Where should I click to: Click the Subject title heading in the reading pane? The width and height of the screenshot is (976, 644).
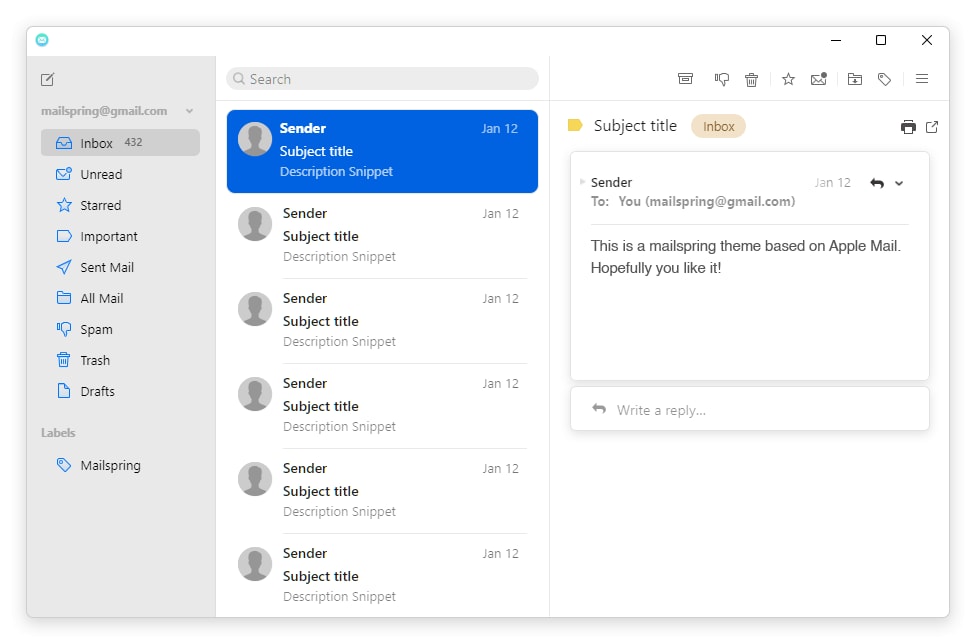coord(635,126)
